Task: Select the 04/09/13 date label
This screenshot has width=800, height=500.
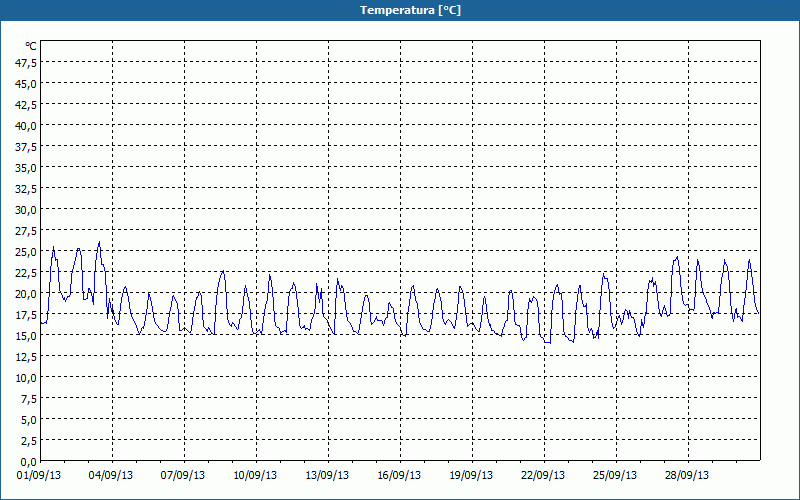Action: coord(111,475)
